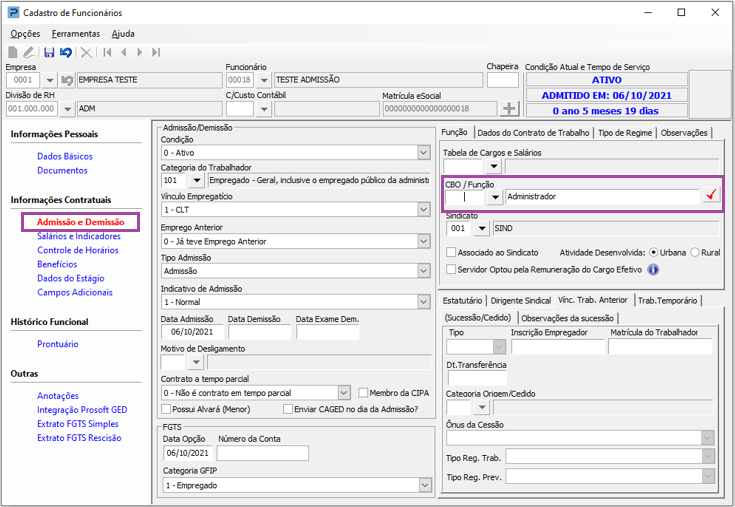Image resolution: width=735 pixels, height=507 pixels.
Task: Check Enviar CAGED no dia da Admissão
Action: 288,409
